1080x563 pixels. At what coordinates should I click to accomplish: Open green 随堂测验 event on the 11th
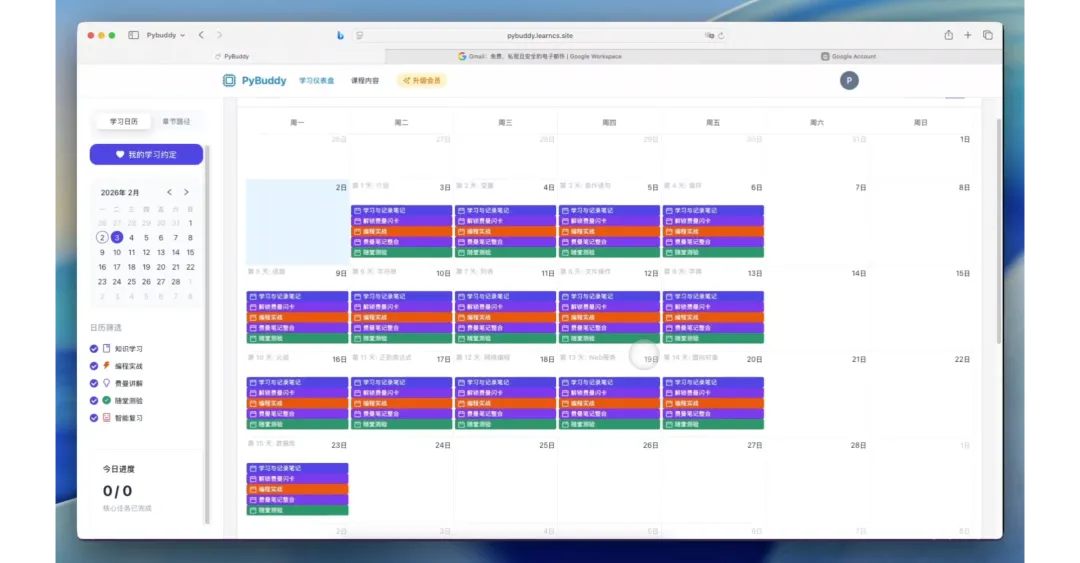point(506,338)
